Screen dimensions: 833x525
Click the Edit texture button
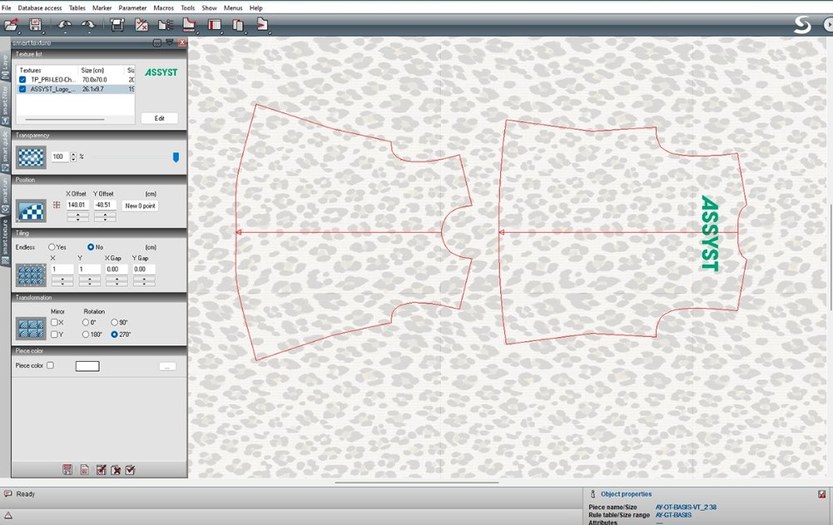(x=159, y=118)
